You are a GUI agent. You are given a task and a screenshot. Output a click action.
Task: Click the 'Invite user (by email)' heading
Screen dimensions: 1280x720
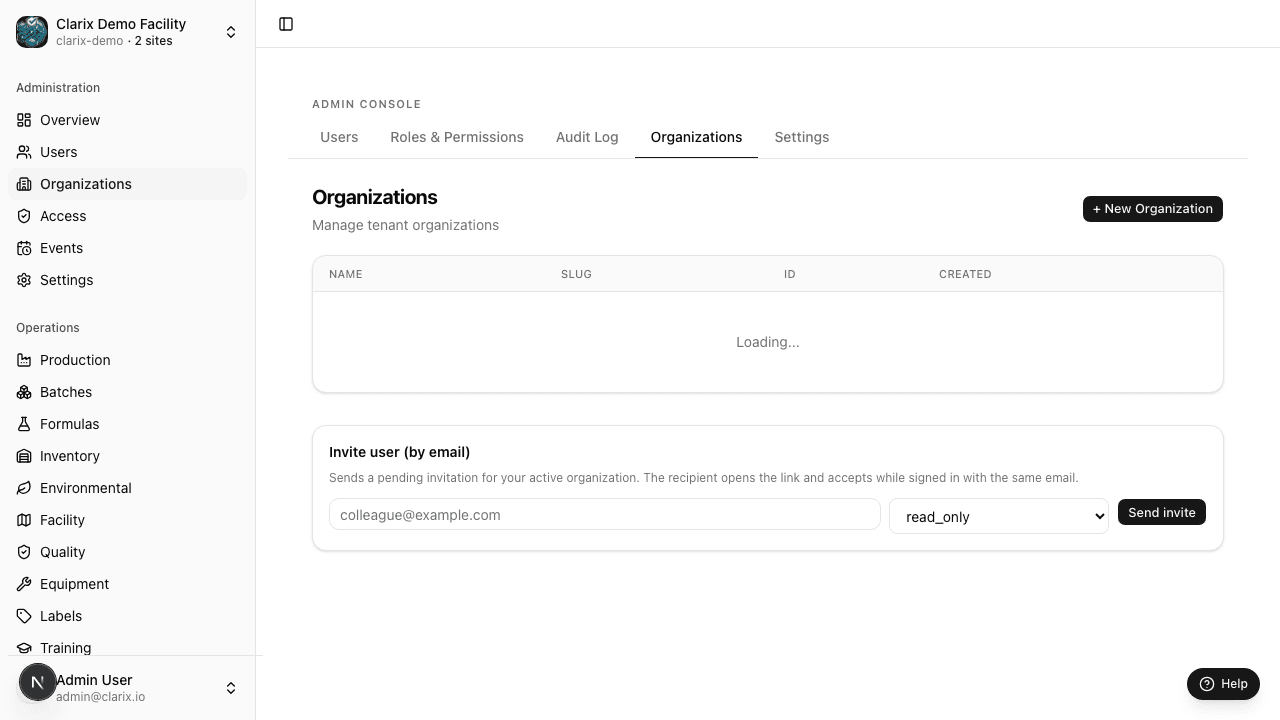click(x=399, y=452)
